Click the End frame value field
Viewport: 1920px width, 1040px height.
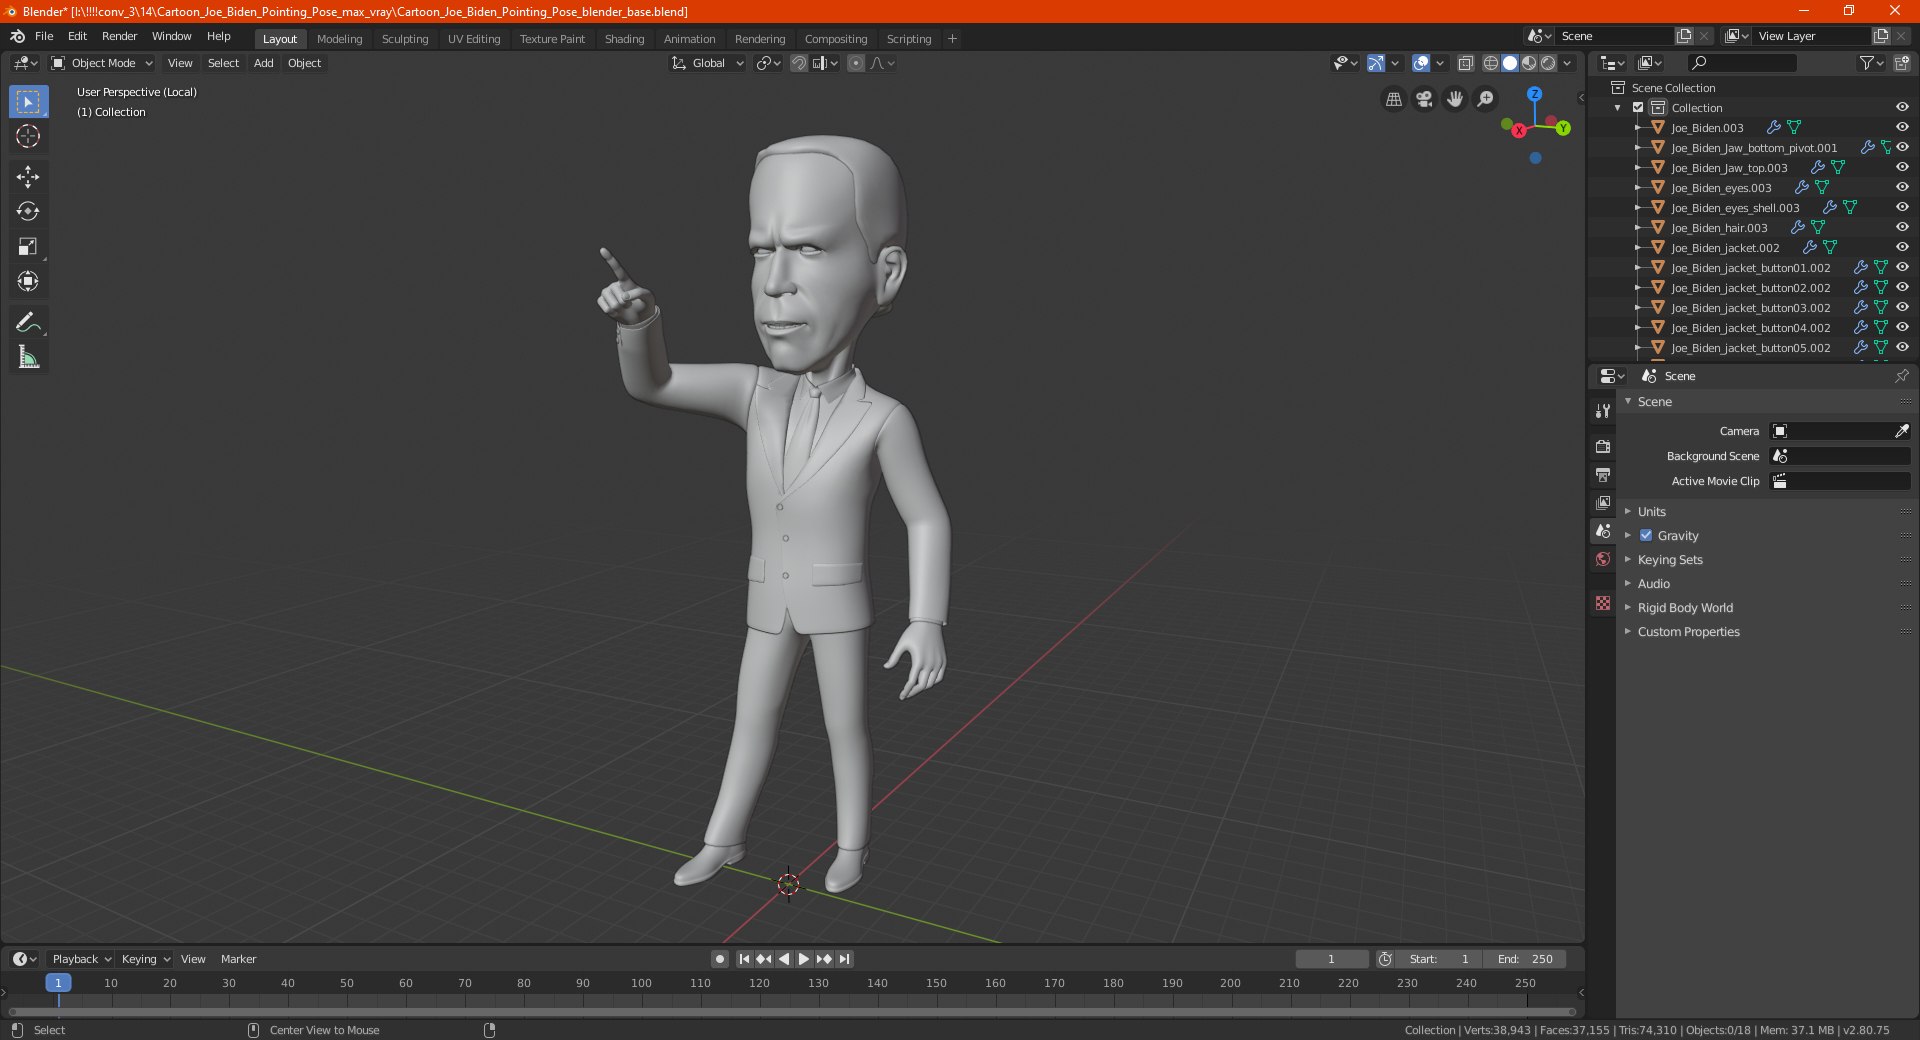pos(1525,959)
